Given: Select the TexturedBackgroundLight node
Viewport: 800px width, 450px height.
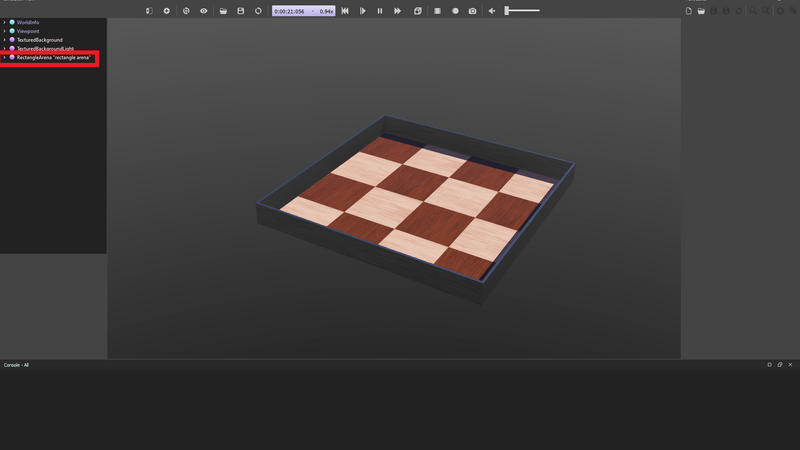Looking at the screenshot, I should pos(45,49).
